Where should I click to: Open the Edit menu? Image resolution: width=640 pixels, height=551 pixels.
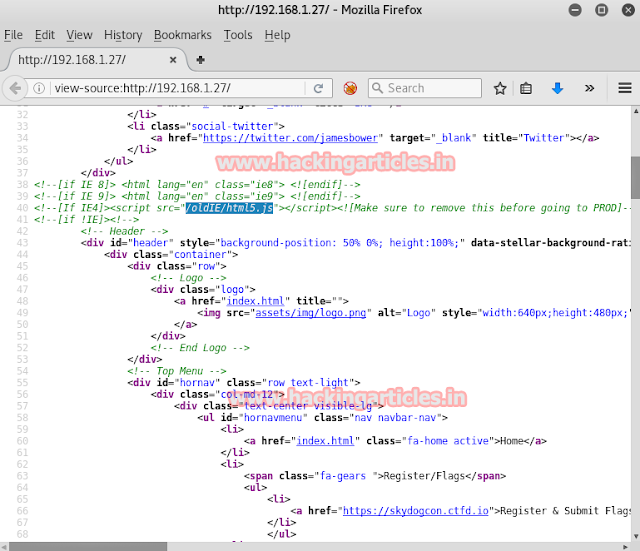[44, 35]
